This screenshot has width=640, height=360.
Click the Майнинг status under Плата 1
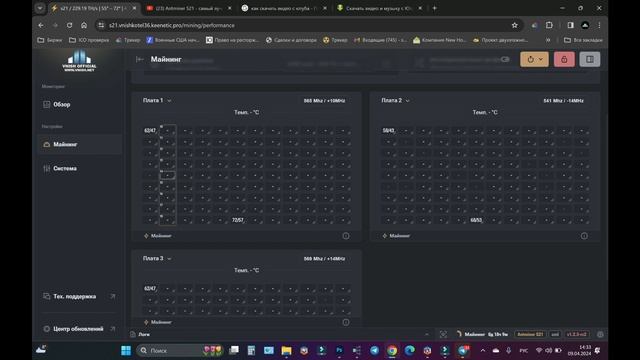158,236
